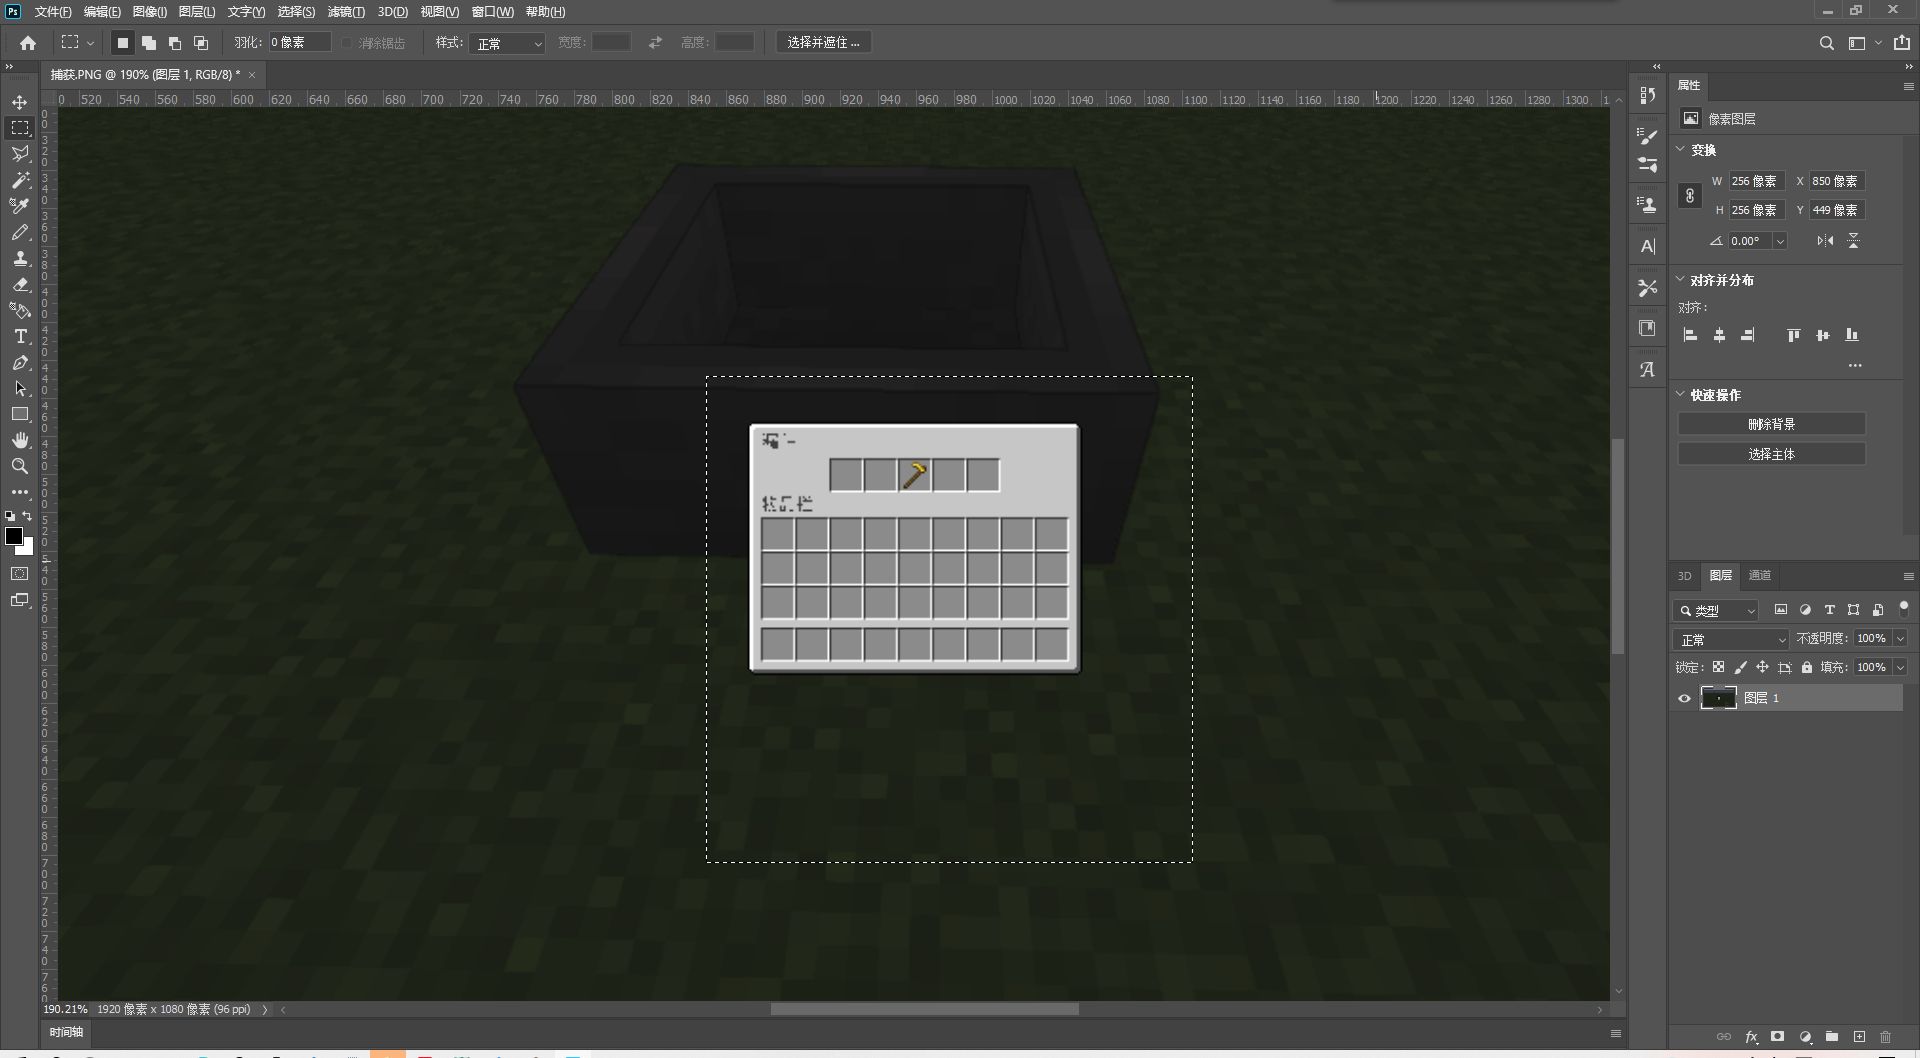Reset default foreground and background colors
The height and width of the screenshot is (1058, 1920).
[10, 516]
